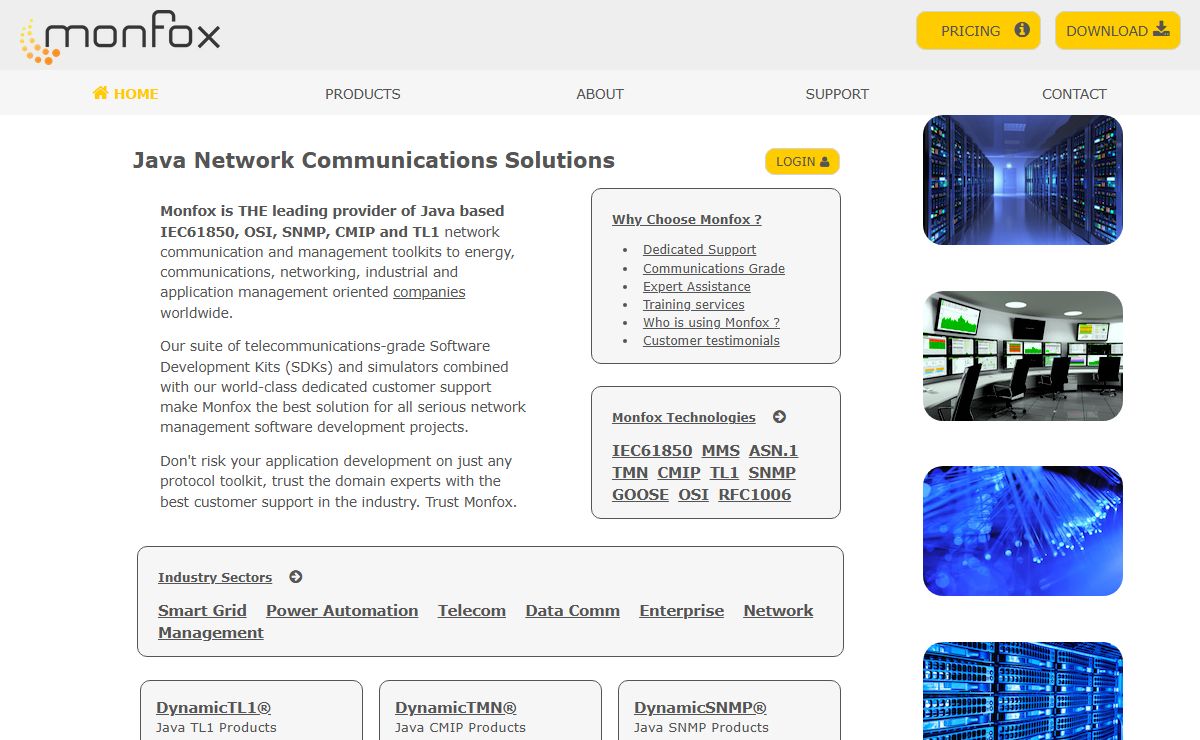
Task: Click the arrow icon next to Monfox Technologies
Action: 779,417
